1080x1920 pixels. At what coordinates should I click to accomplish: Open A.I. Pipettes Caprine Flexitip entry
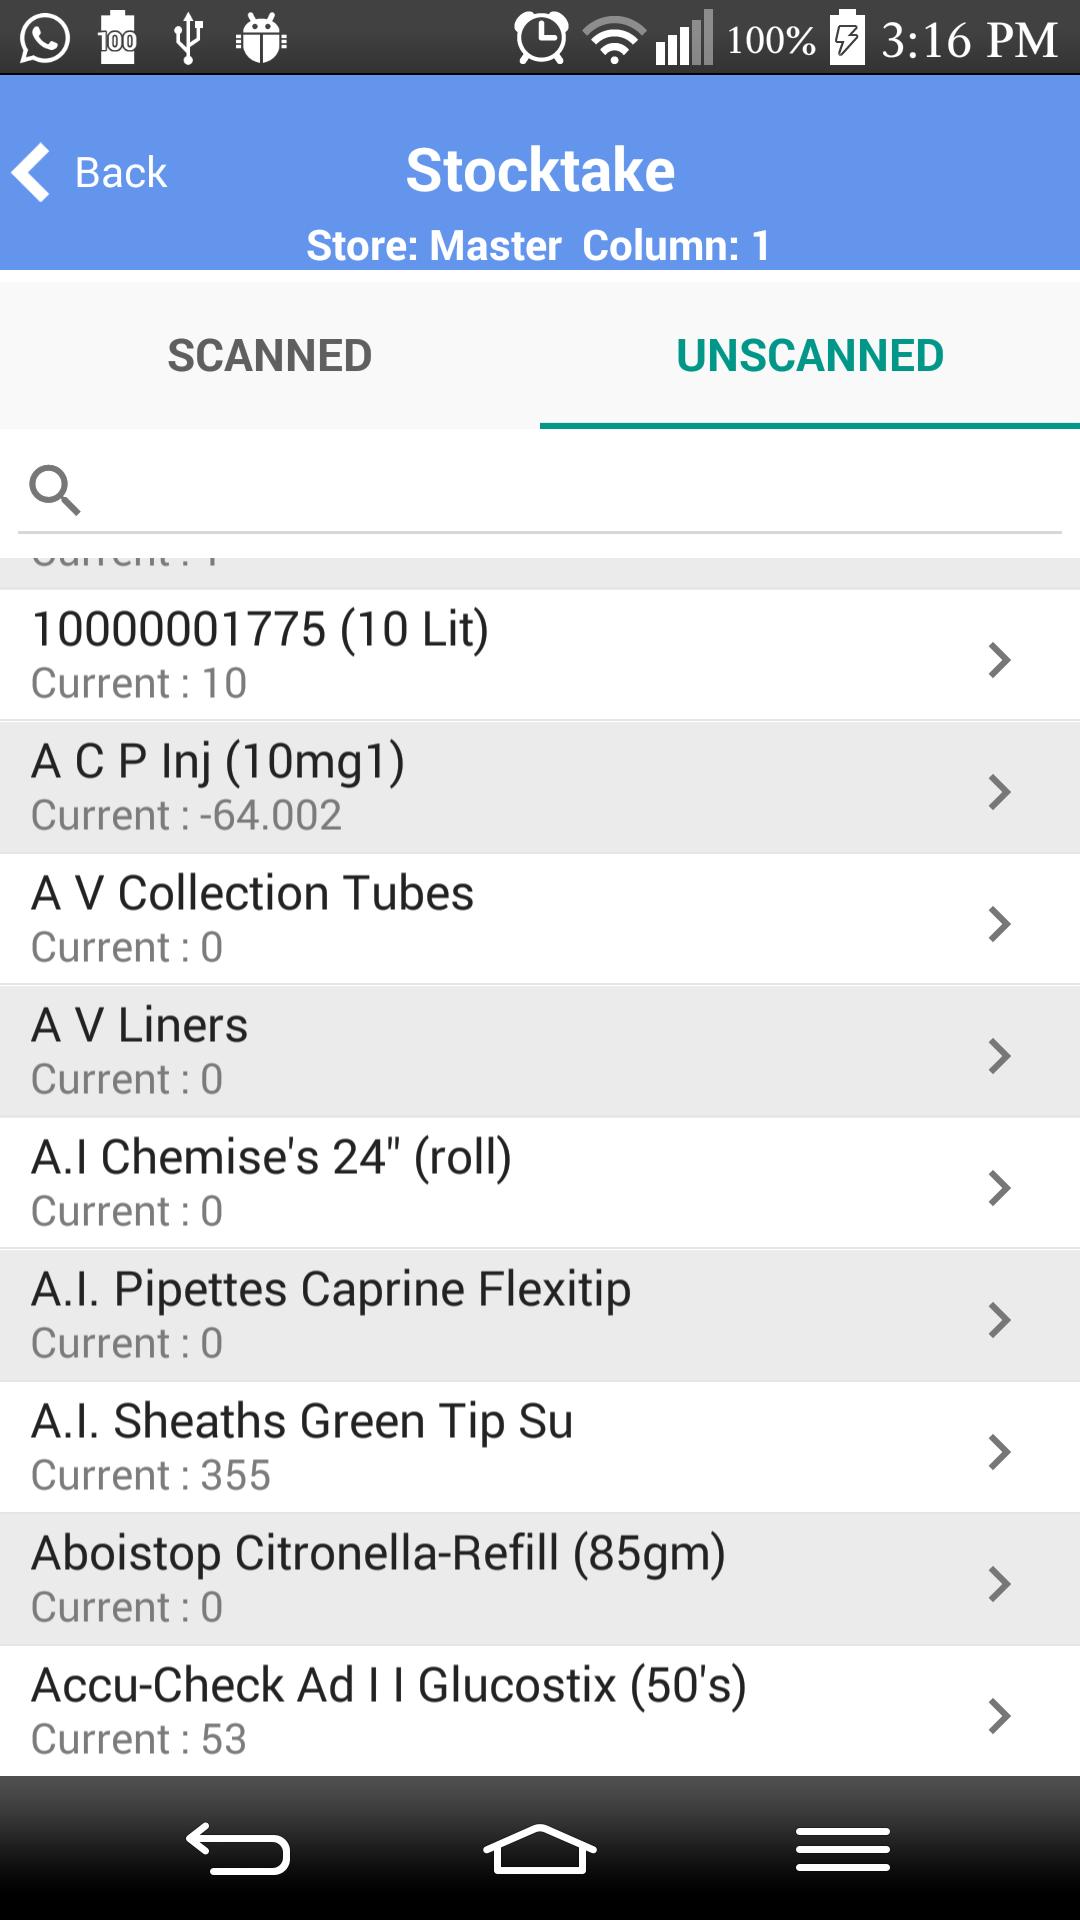pos(500,1316)
